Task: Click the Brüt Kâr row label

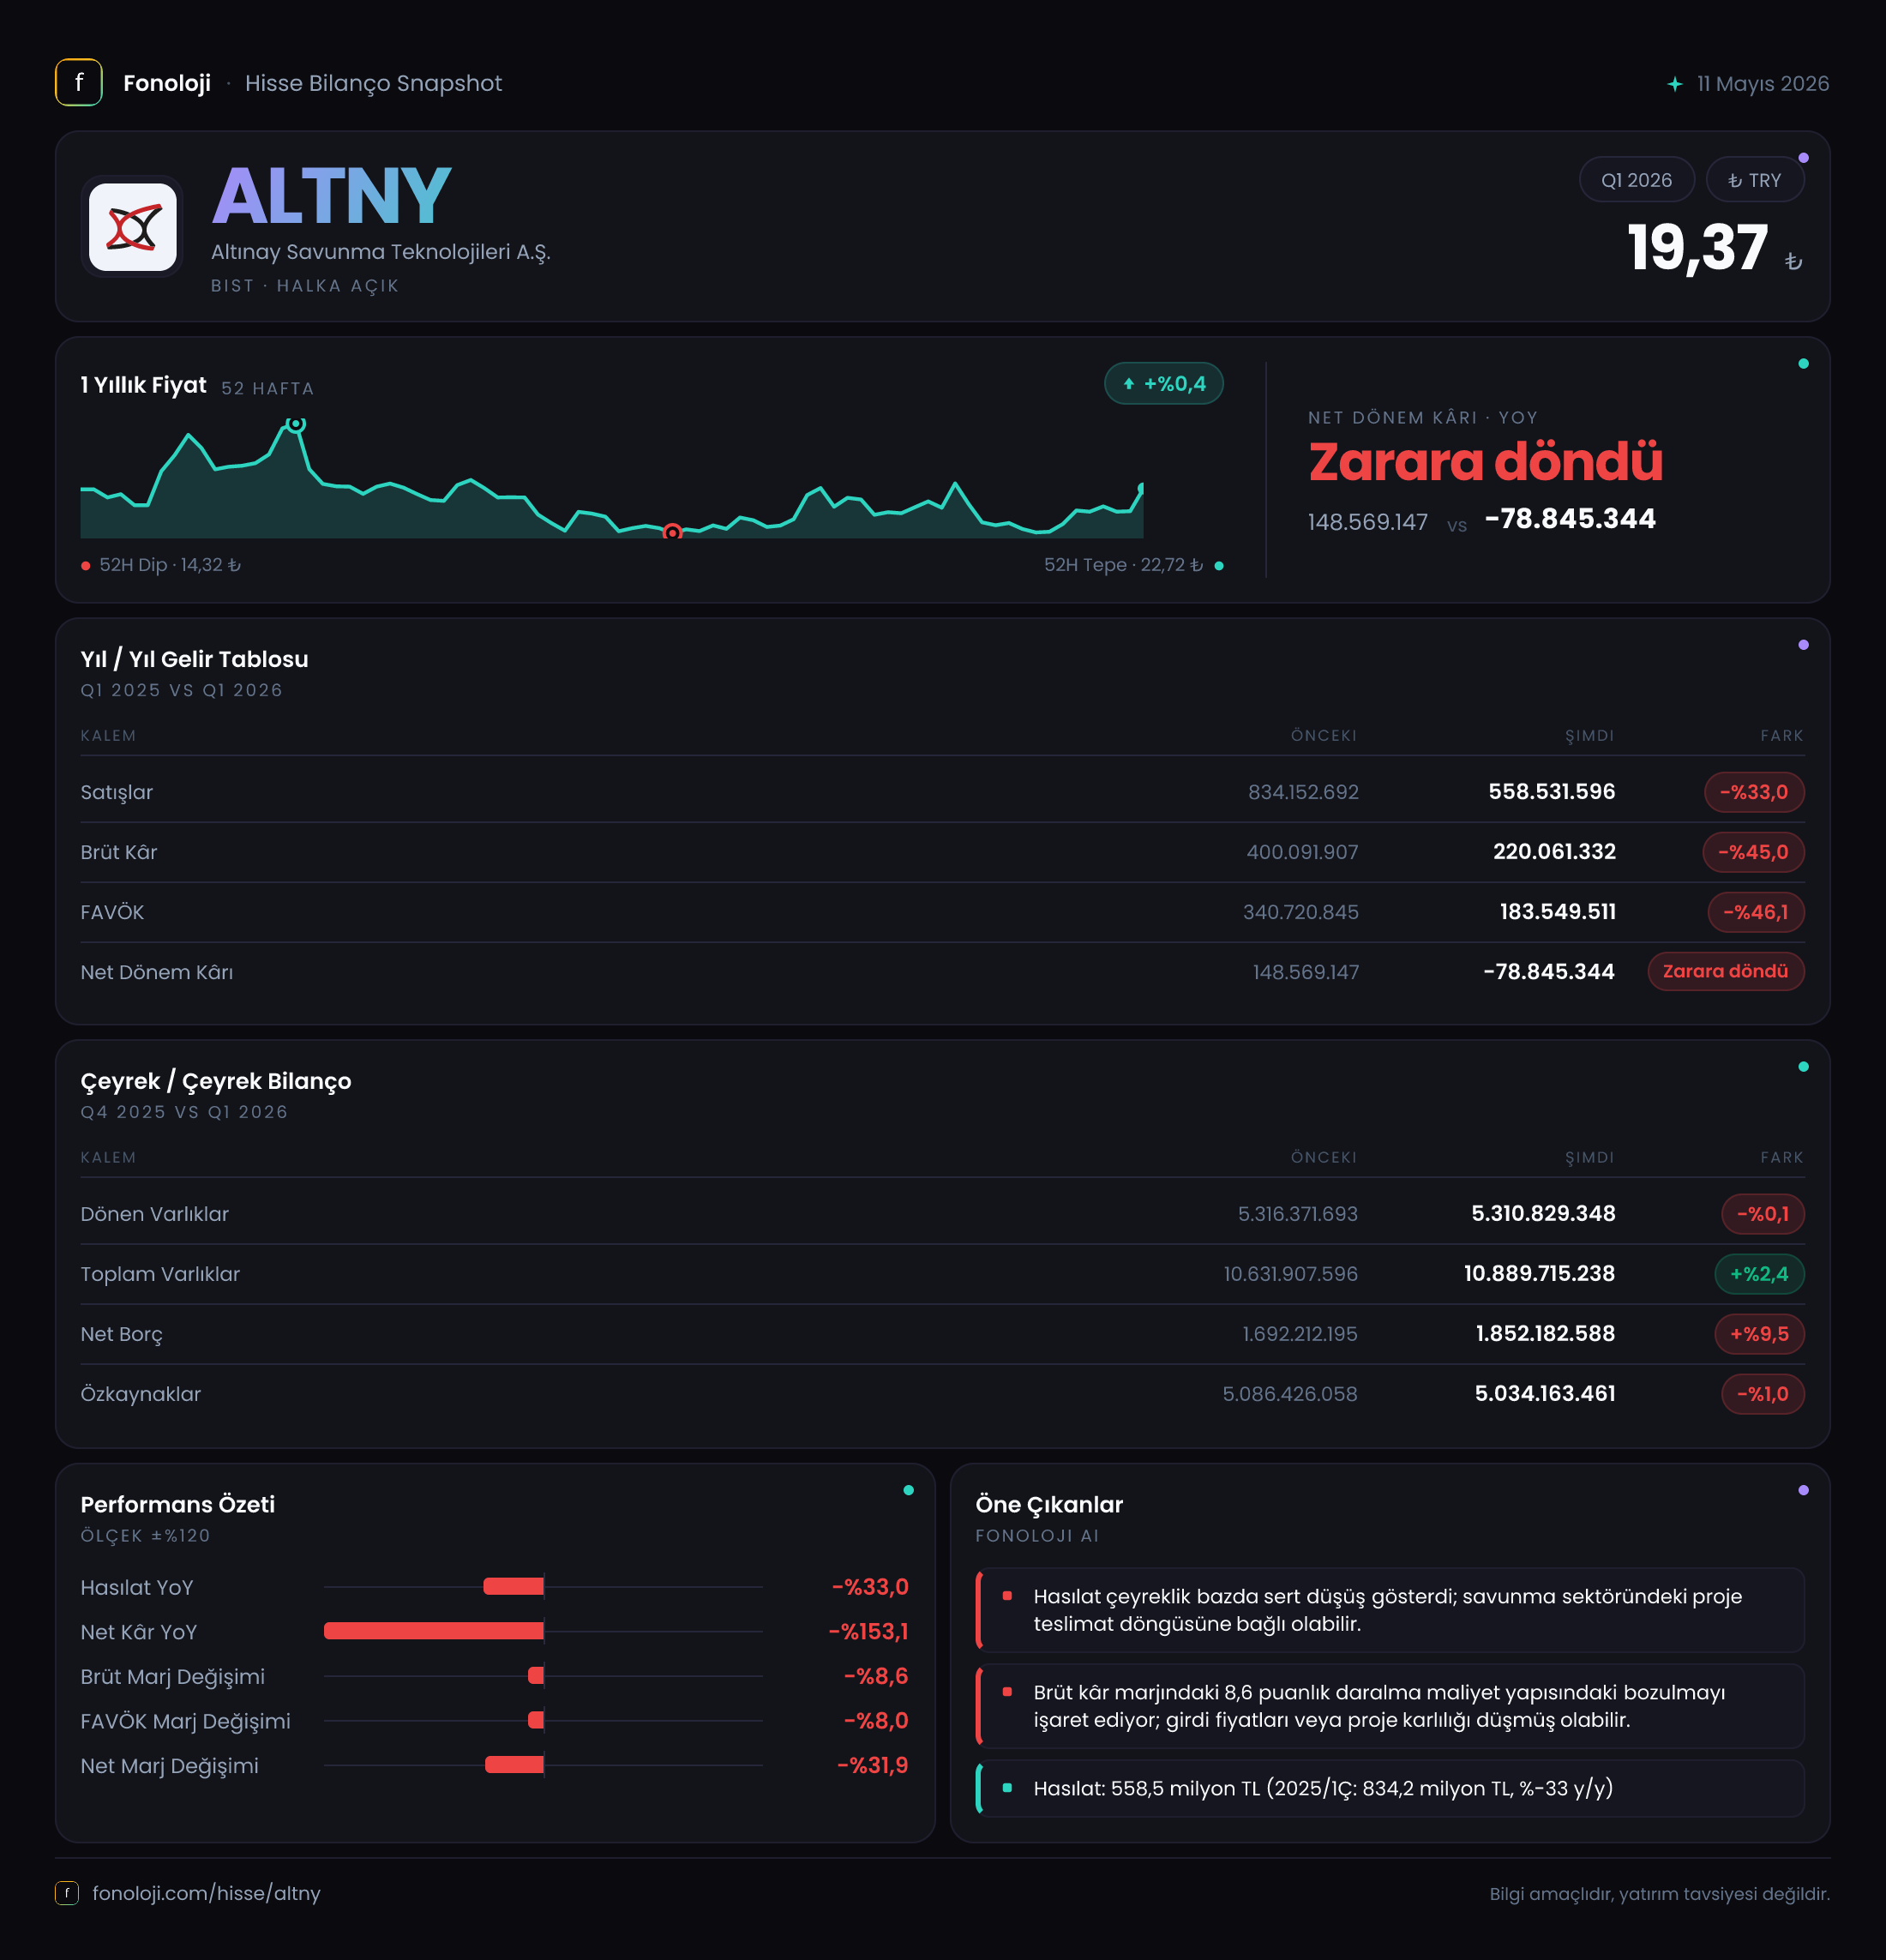Action: tap(119, 852)
